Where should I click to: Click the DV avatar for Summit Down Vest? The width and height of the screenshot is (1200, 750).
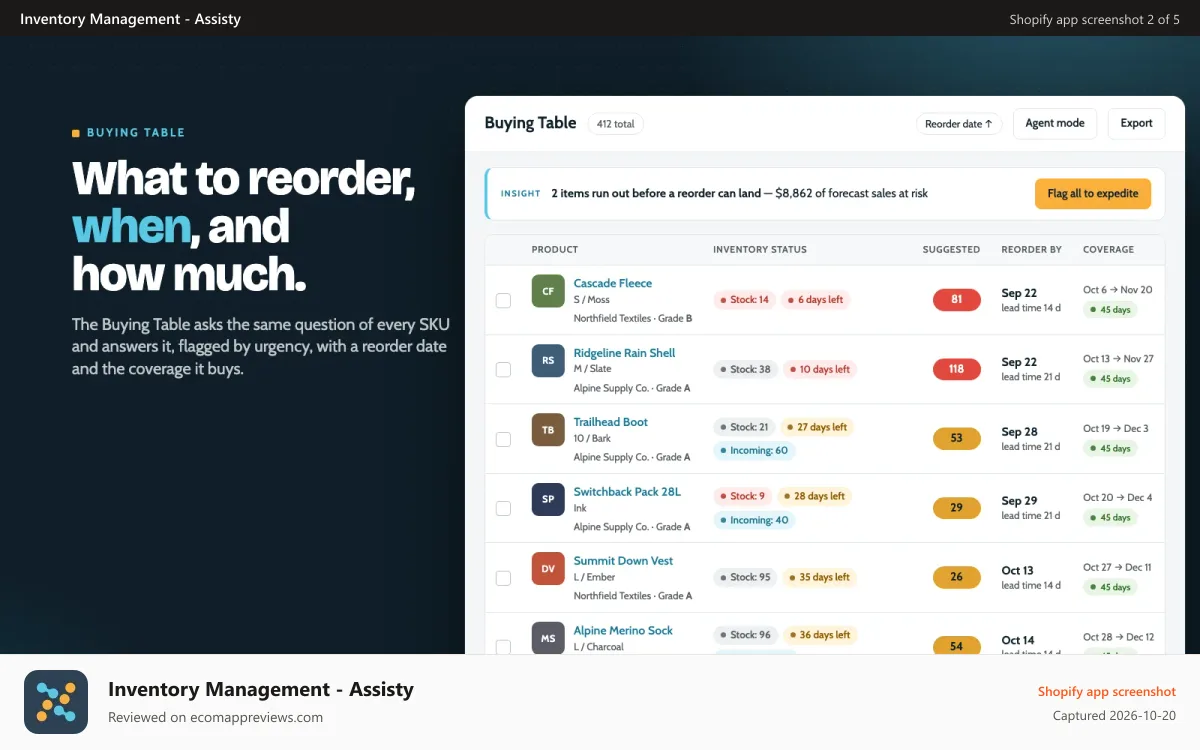(548, 569)
